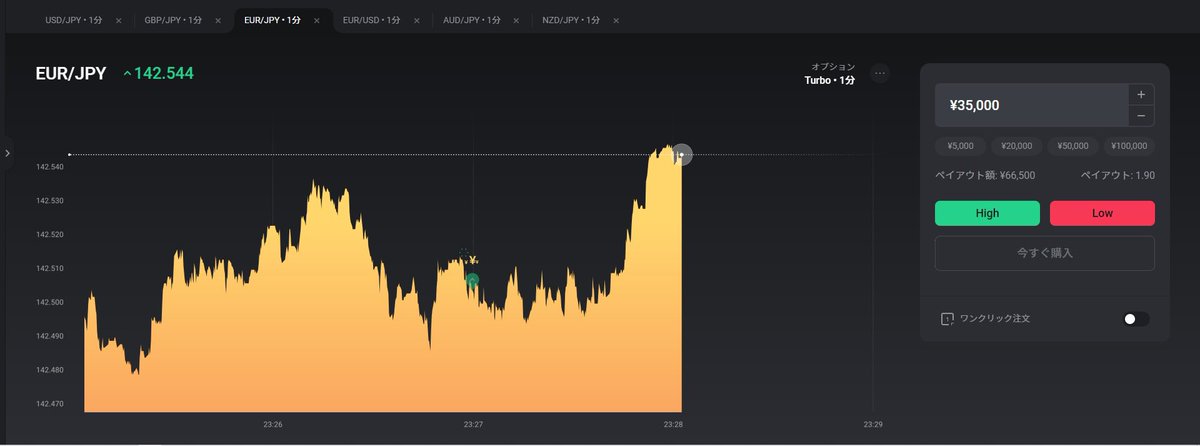1200x446 pixels.
Task: Select the ¥100,000 preset amount
Action: (1129, 146)
